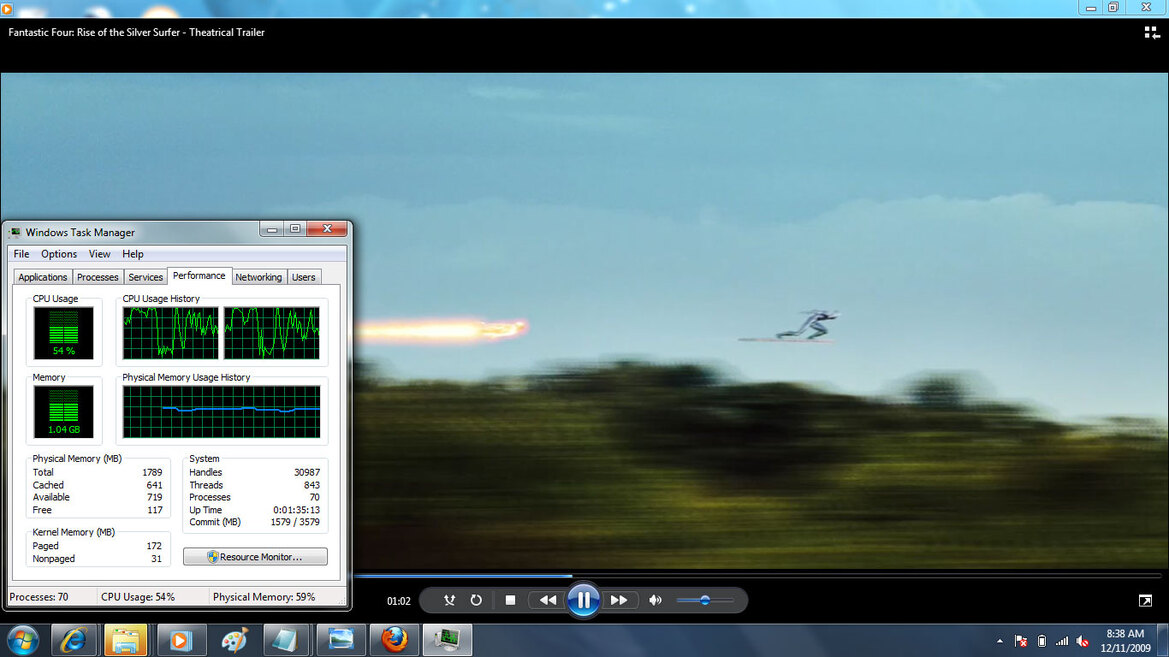Image resolution: width=1169 pixels, height=657 pixels.
Task: Restore down the media player window
Action: [1113, 7]
